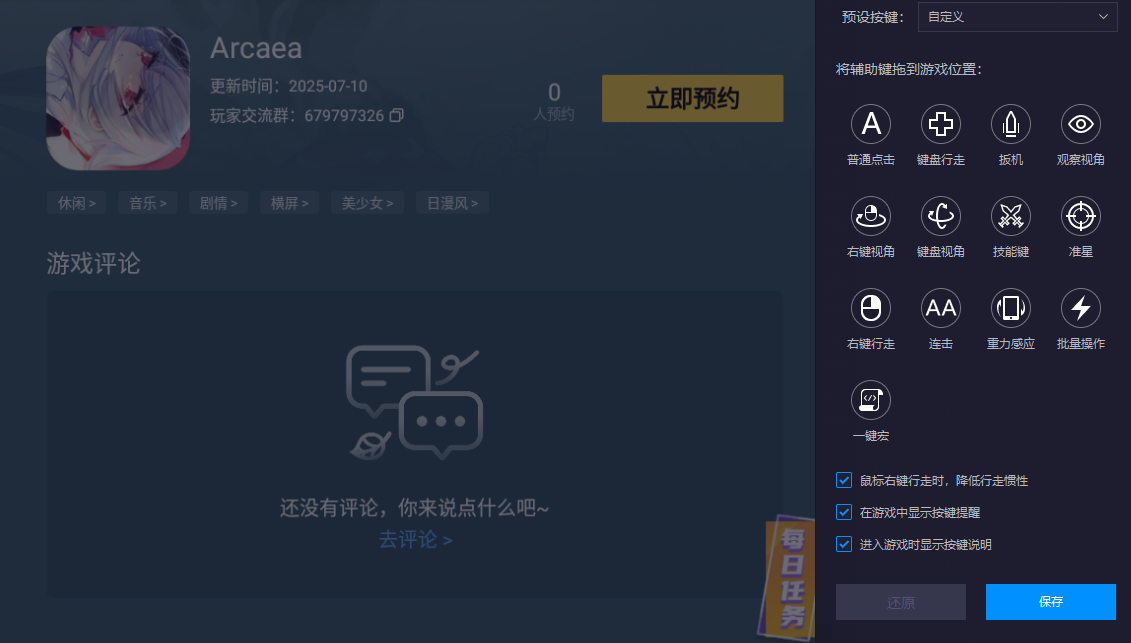Open the 预设按键 preset dropdown
Viewport: 1131px width, 643px height.
pyautogui.click(x=1017, y=17)
